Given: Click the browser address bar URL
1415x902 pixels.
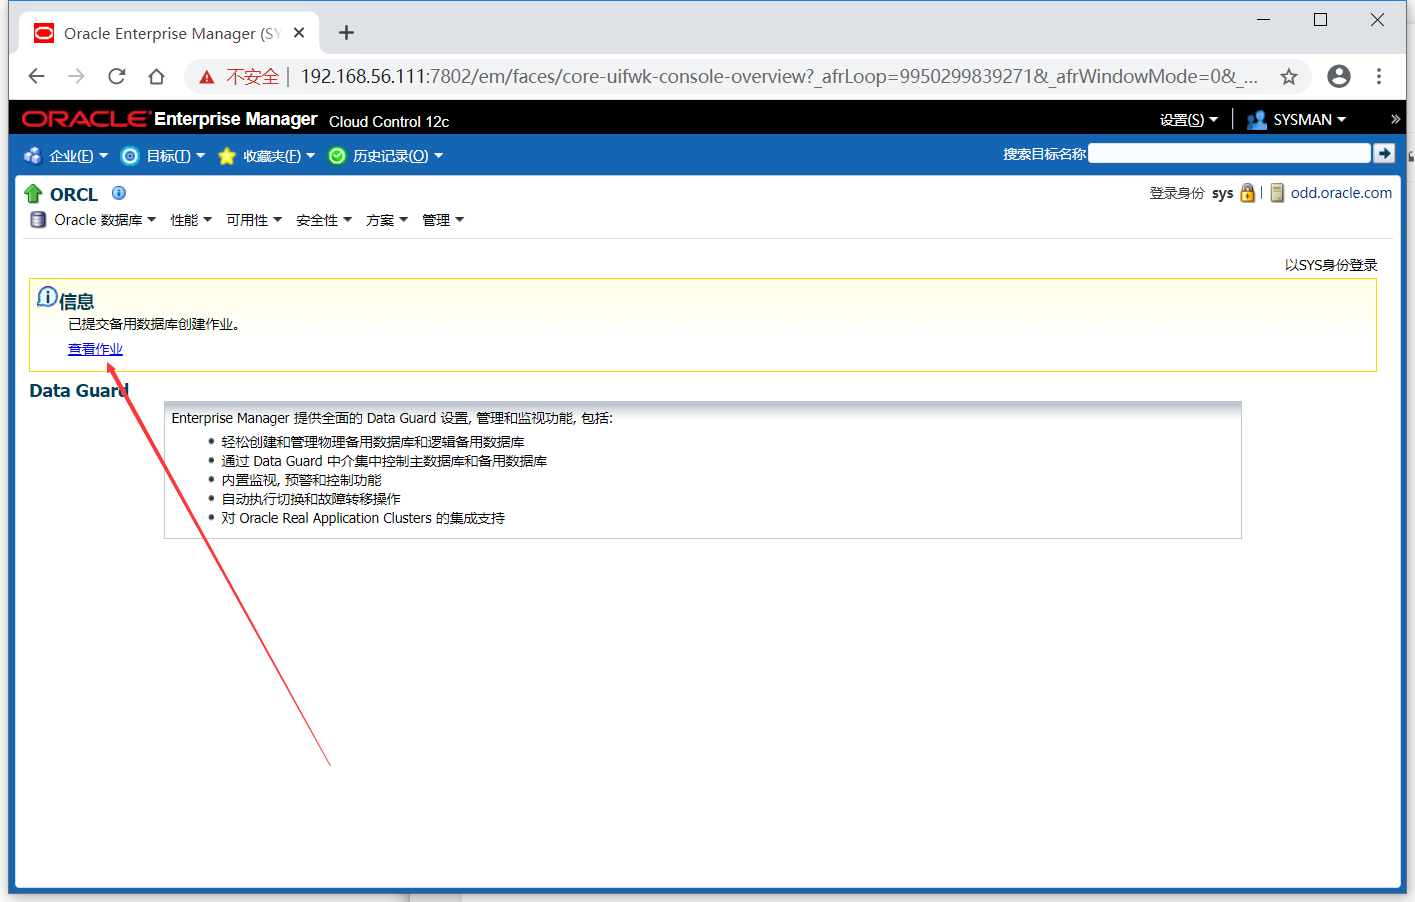Looking at the screenshot, I should click(x=778, y=76).
